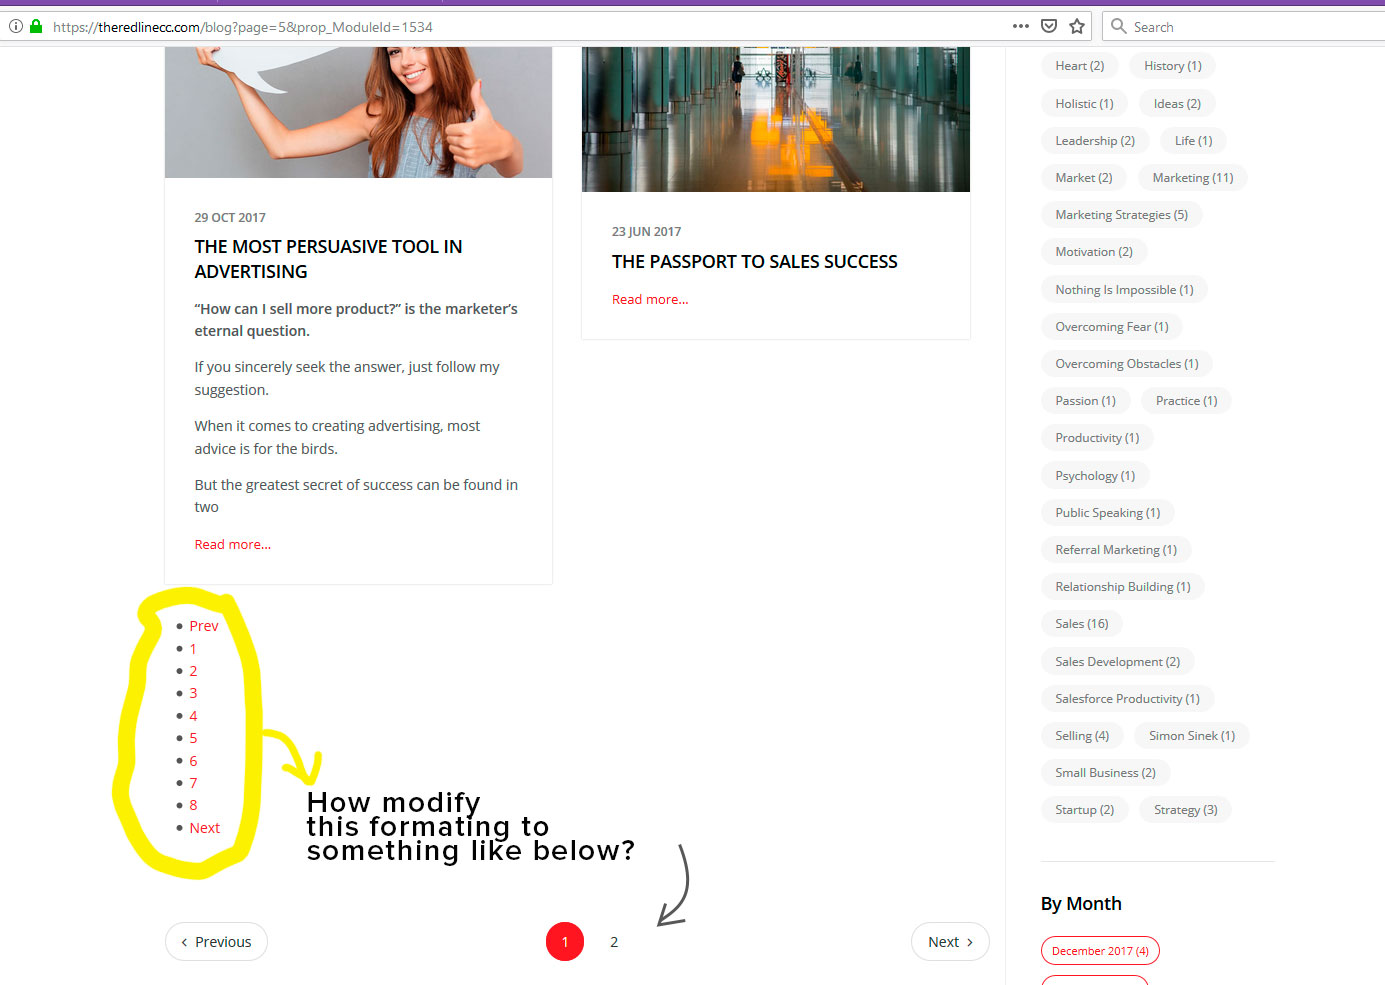Open the Public Speaking (1) tag
1385x985 pixels.
1108,513
